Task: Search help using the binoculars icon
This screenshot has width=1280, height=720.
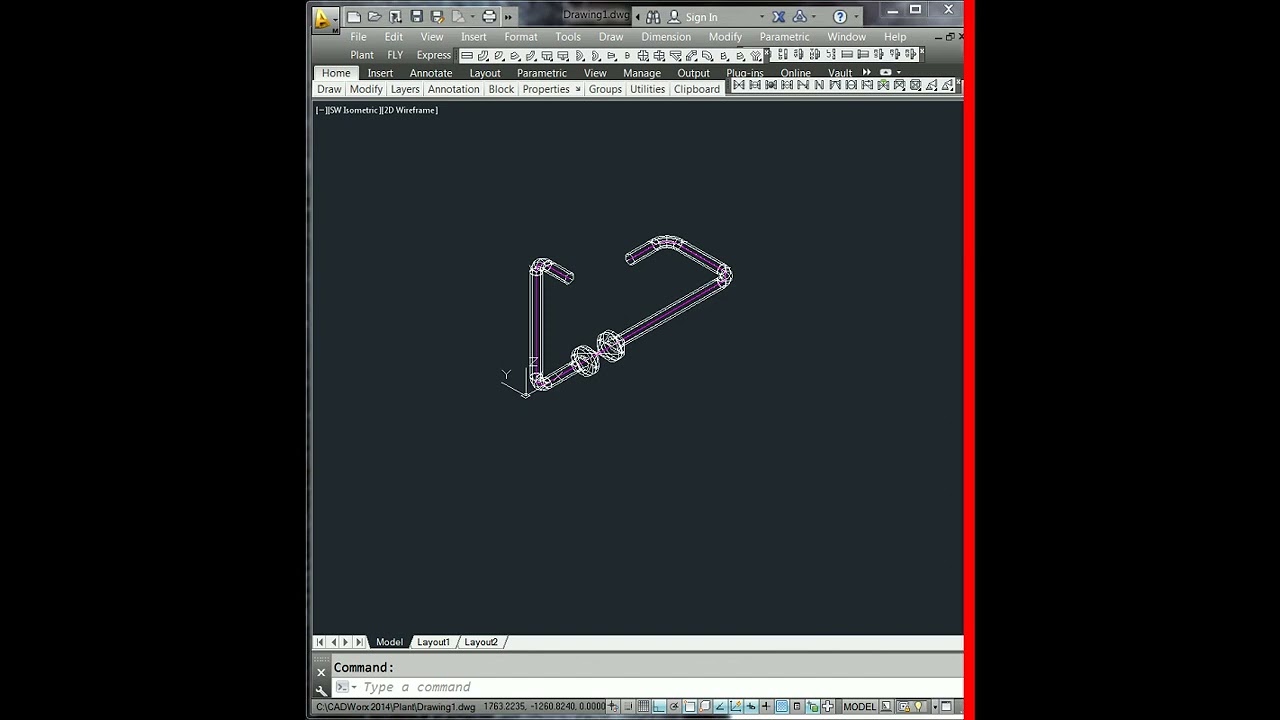Action: [652, 17]
